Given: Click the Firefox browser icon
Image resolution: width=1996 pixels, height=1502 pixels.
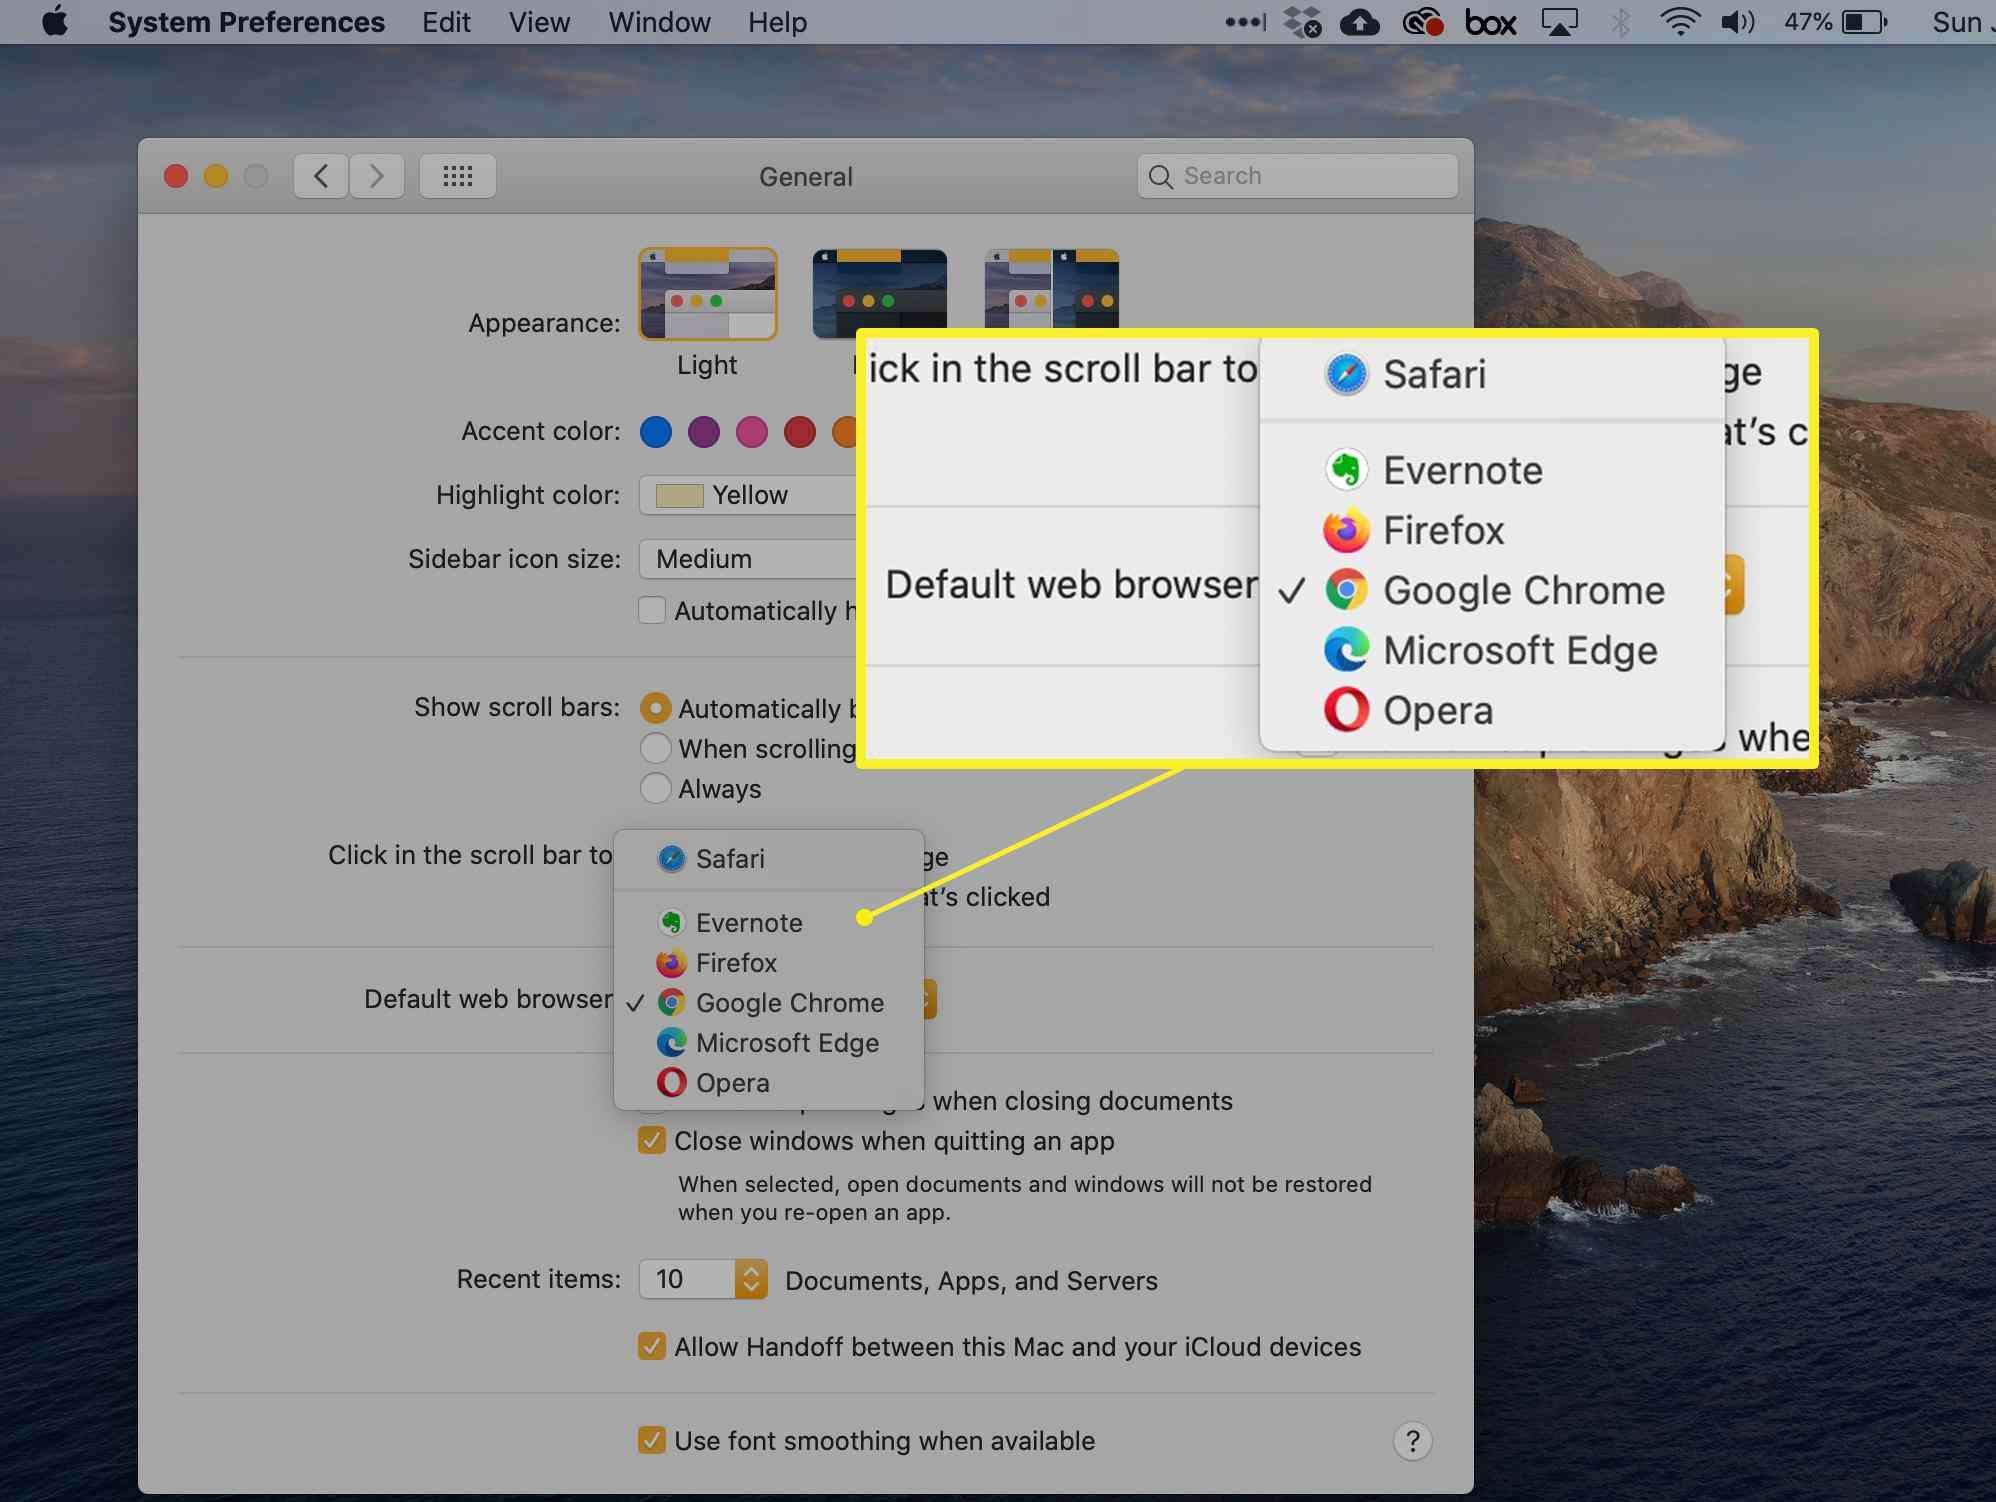Looking at the screenshot, I should click(669, 961).
